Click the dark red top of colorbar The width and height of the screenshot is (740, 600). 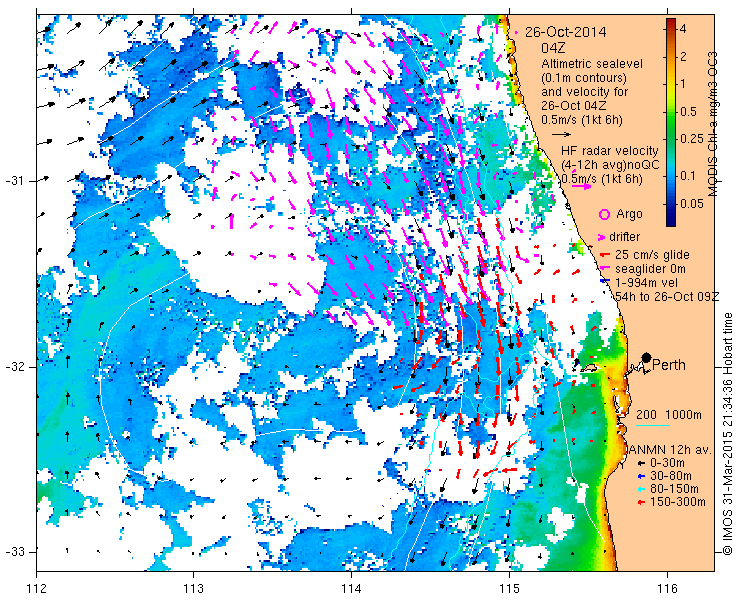point(671,22)
